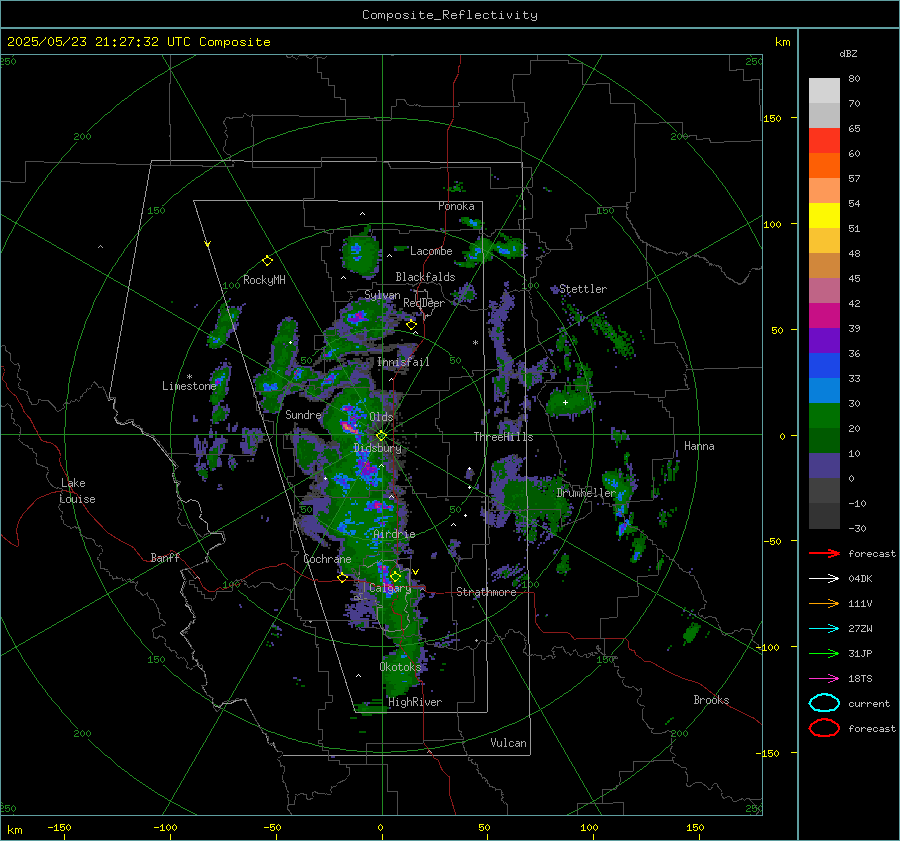900x841 pixels.
Task: Click the 'RedDeer' city label
Action: (x=424, y=303)
